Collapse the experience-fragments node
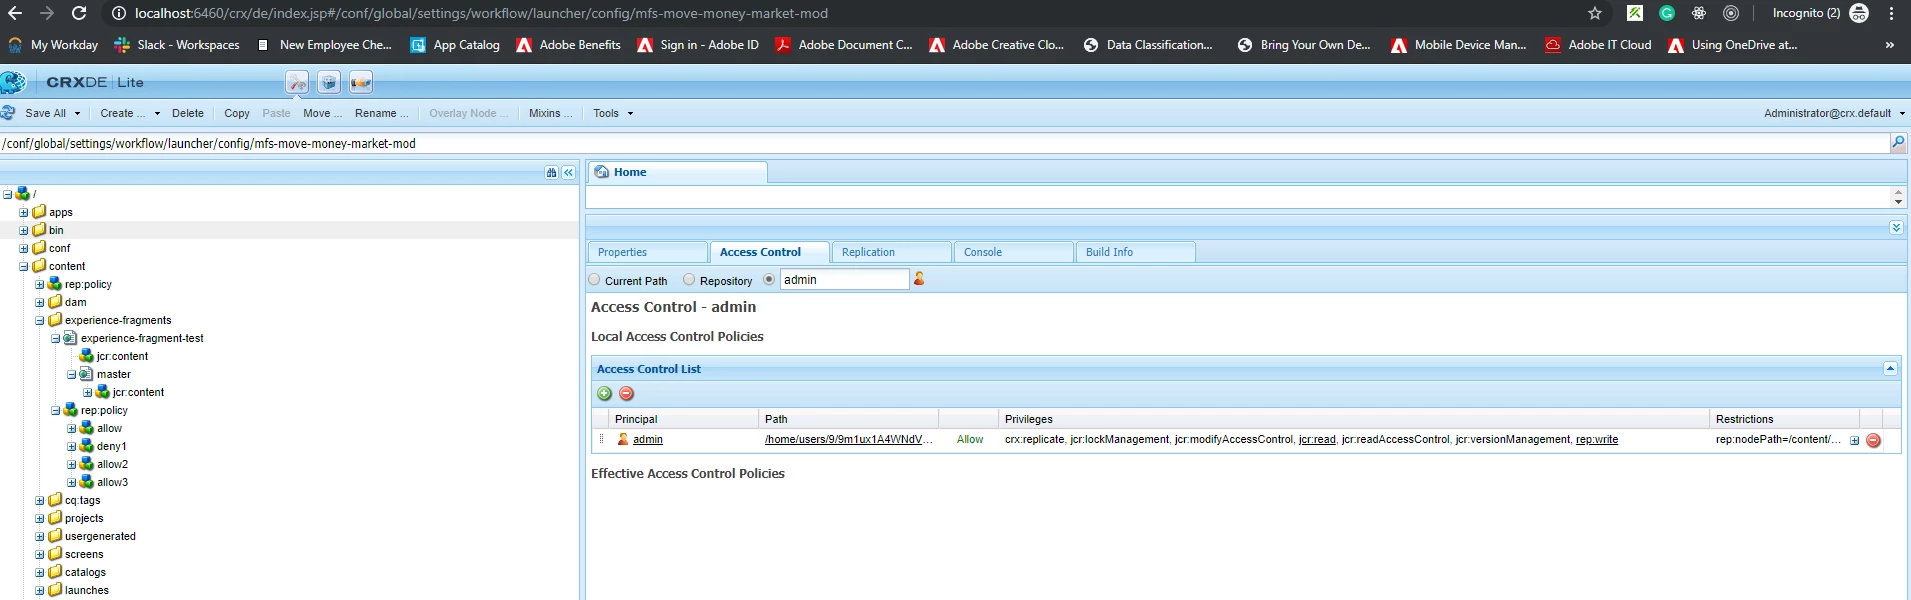 coord(40,320)
